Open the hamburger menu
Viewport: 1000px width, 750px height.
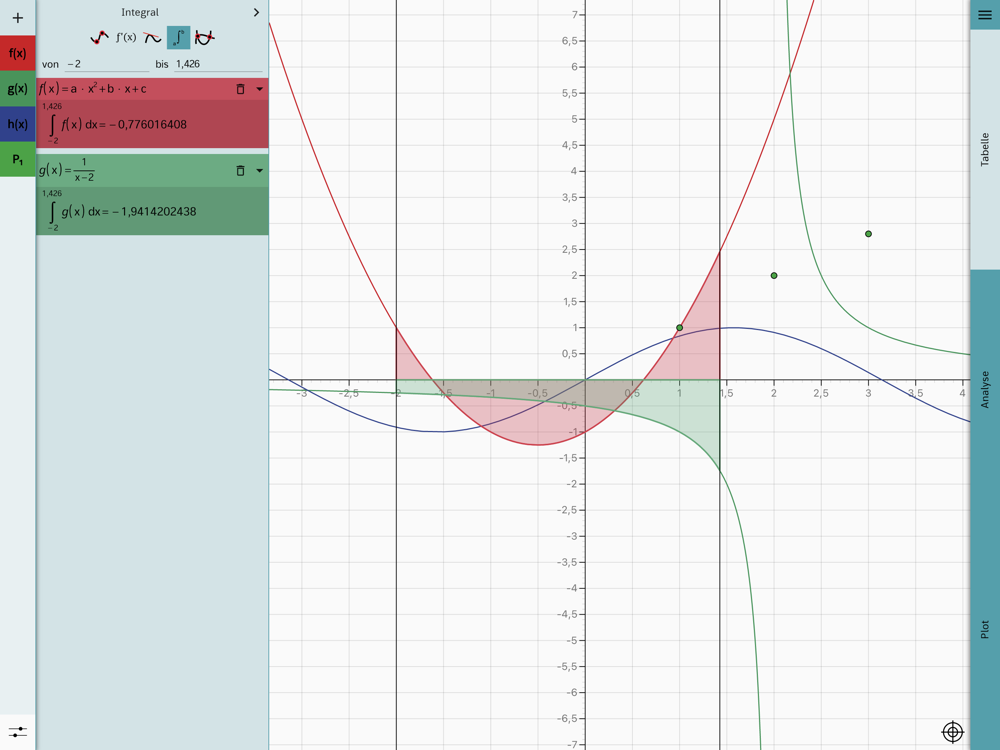(x=985, y=15)
